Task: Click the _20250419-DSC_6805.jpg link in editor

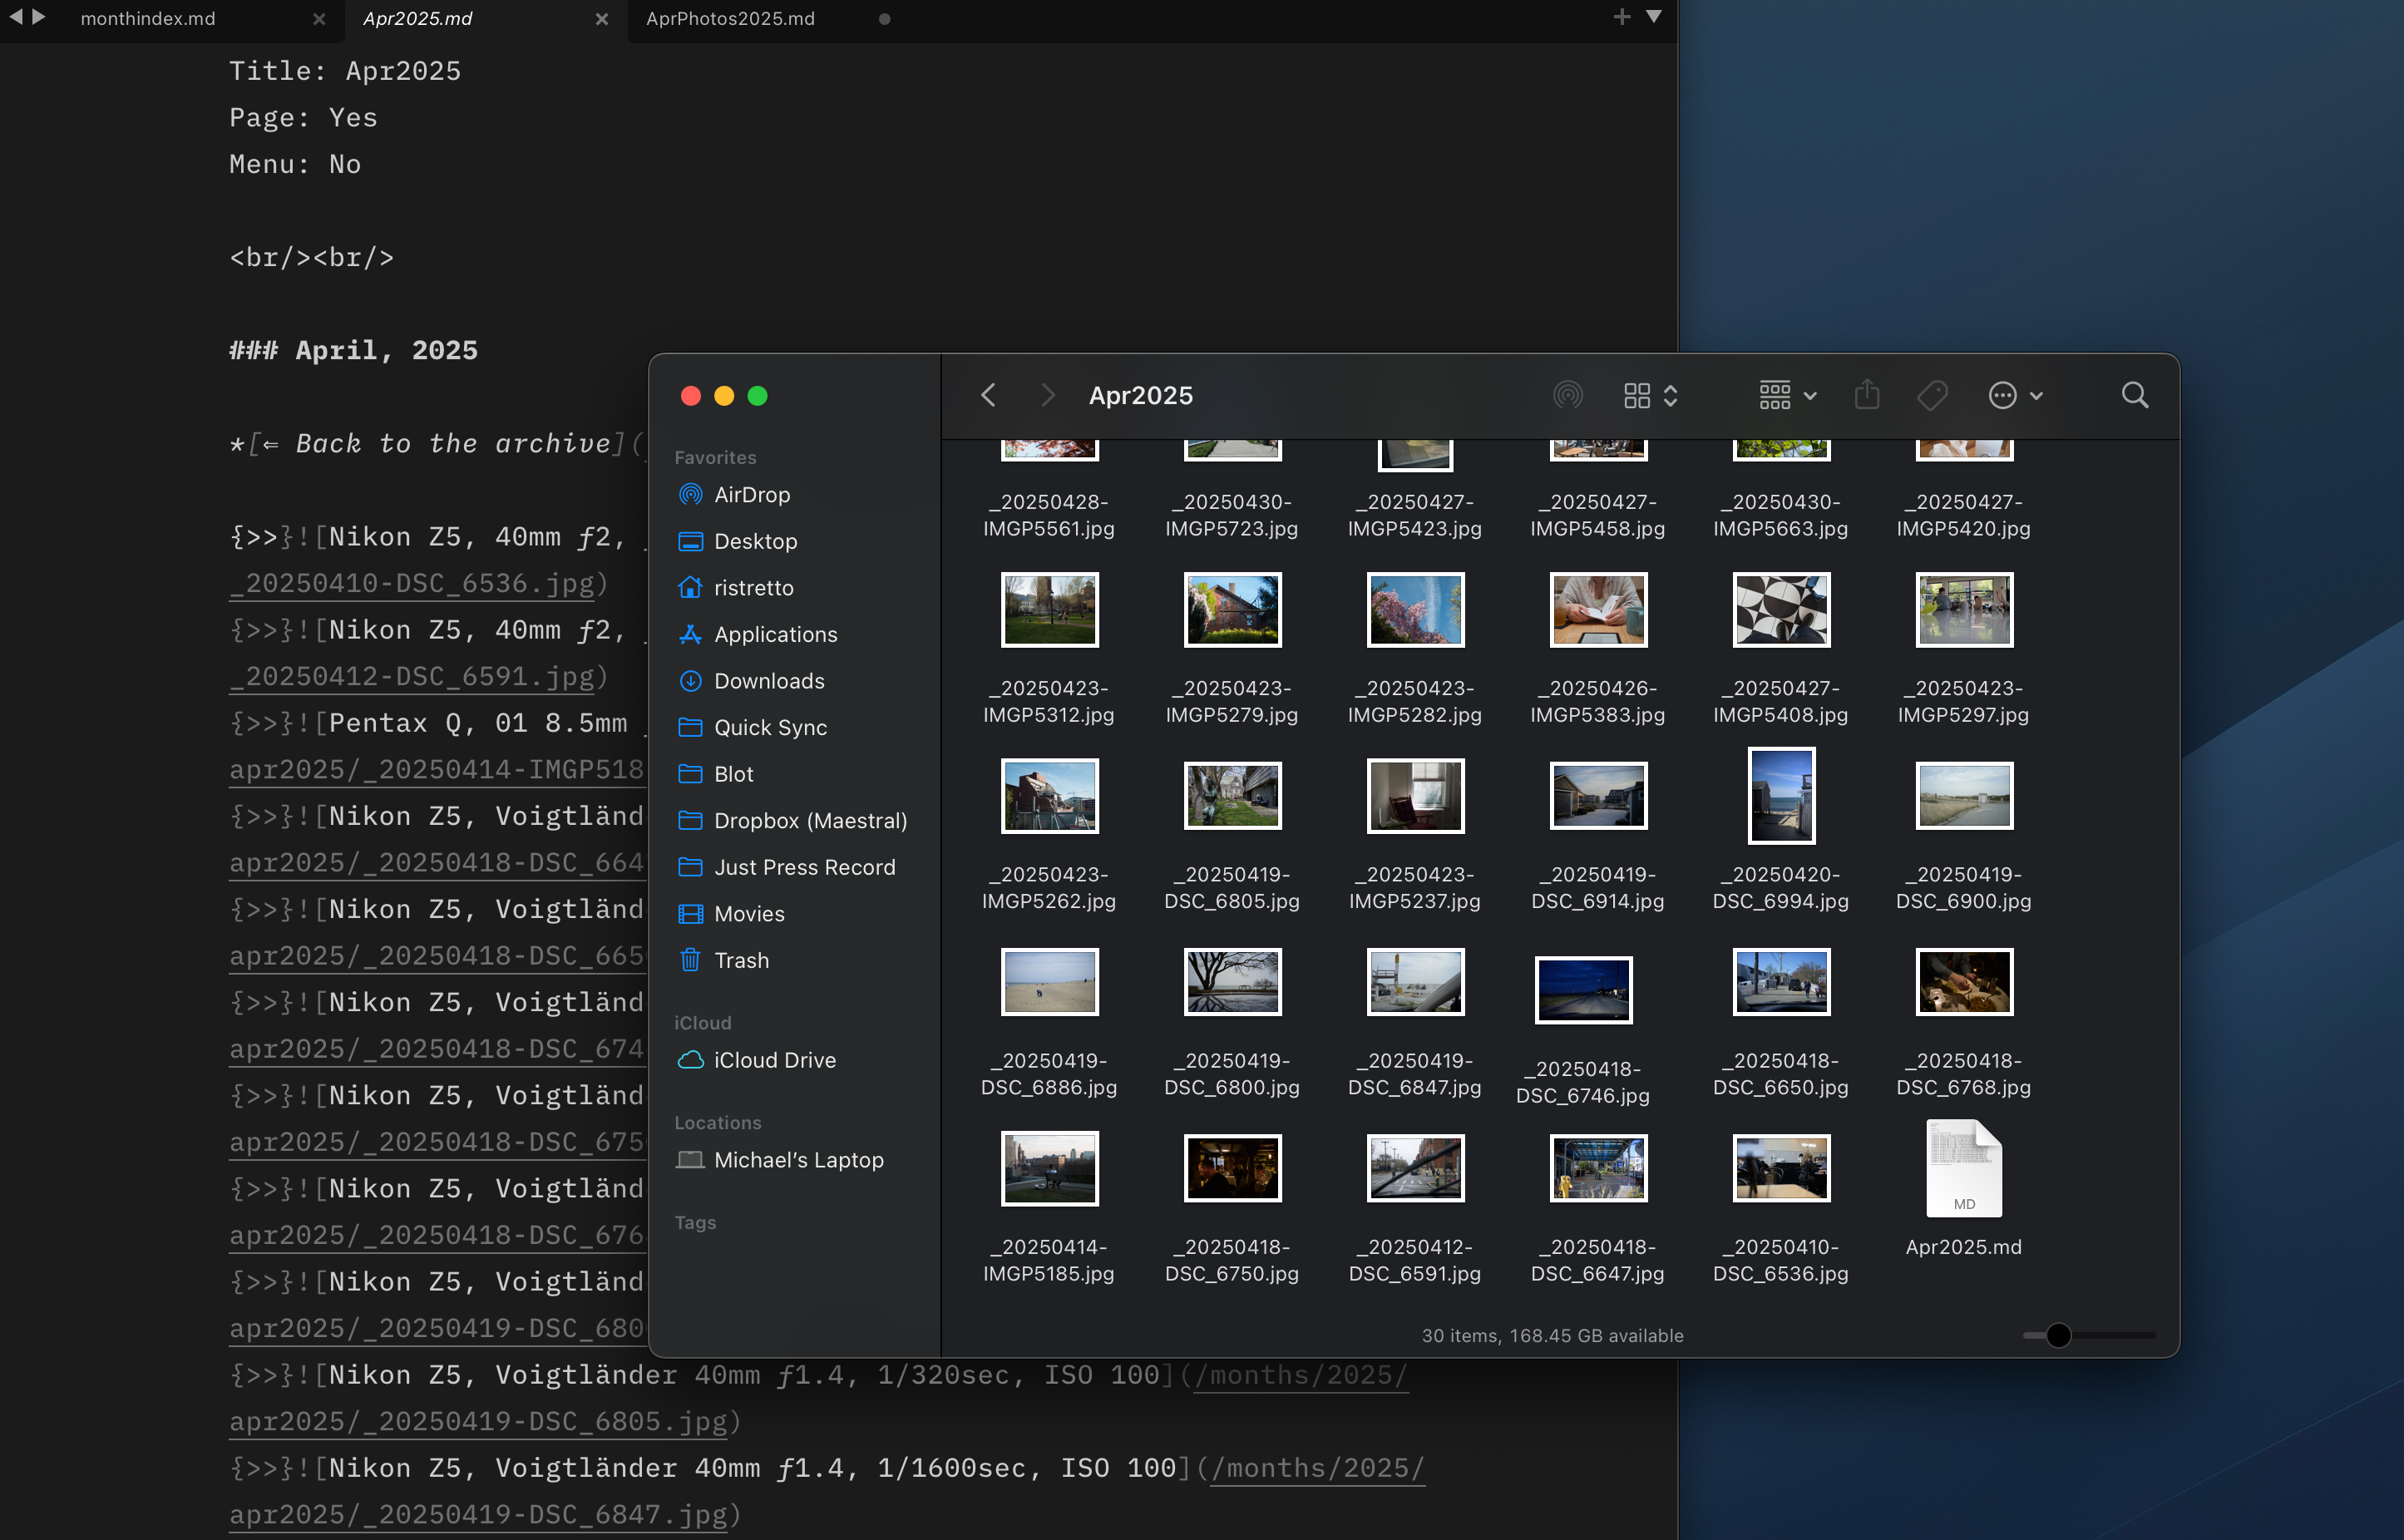Action: (x=478, y=1420)
